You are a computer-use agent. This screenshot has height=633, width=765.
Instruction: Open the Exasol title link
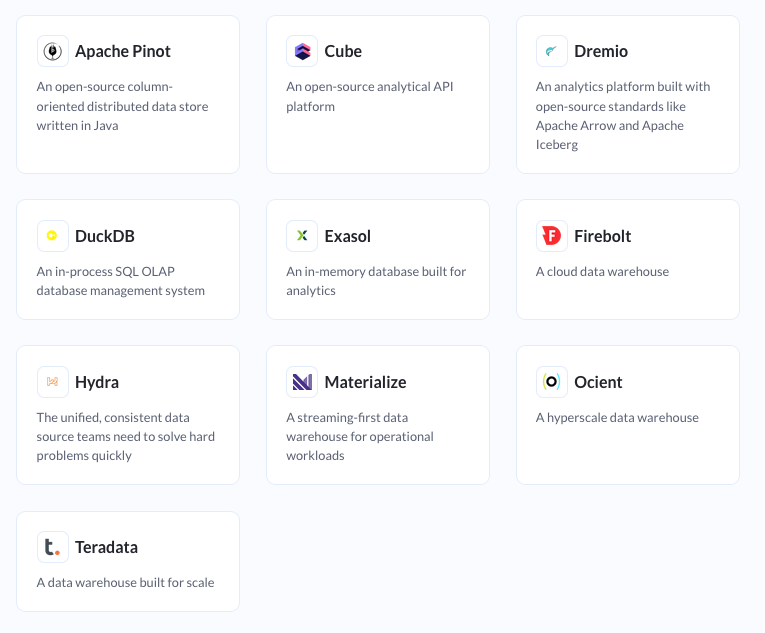(347, 236)
